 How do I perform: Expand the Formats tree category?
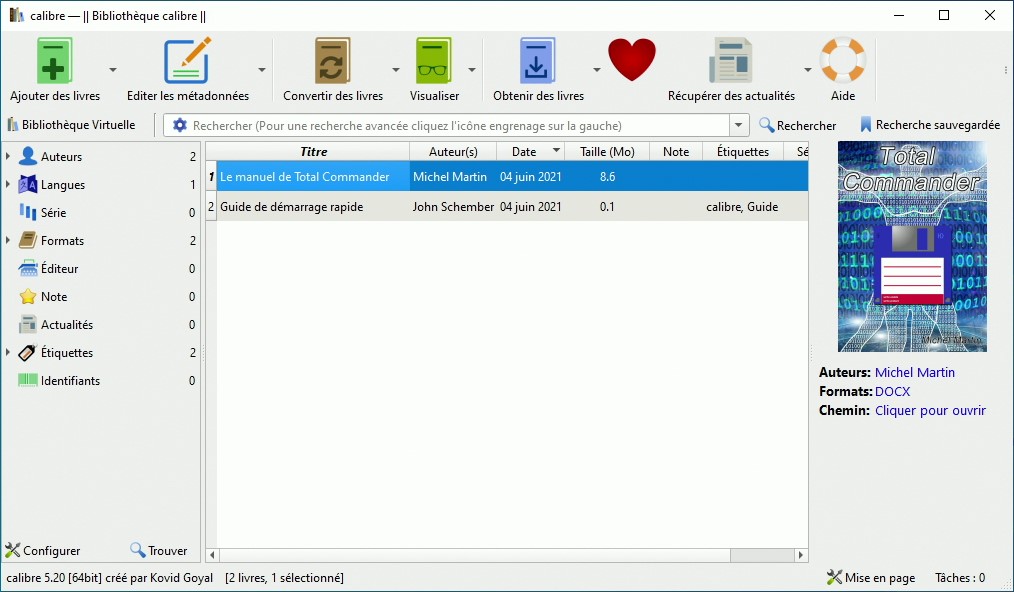(9, 241)
